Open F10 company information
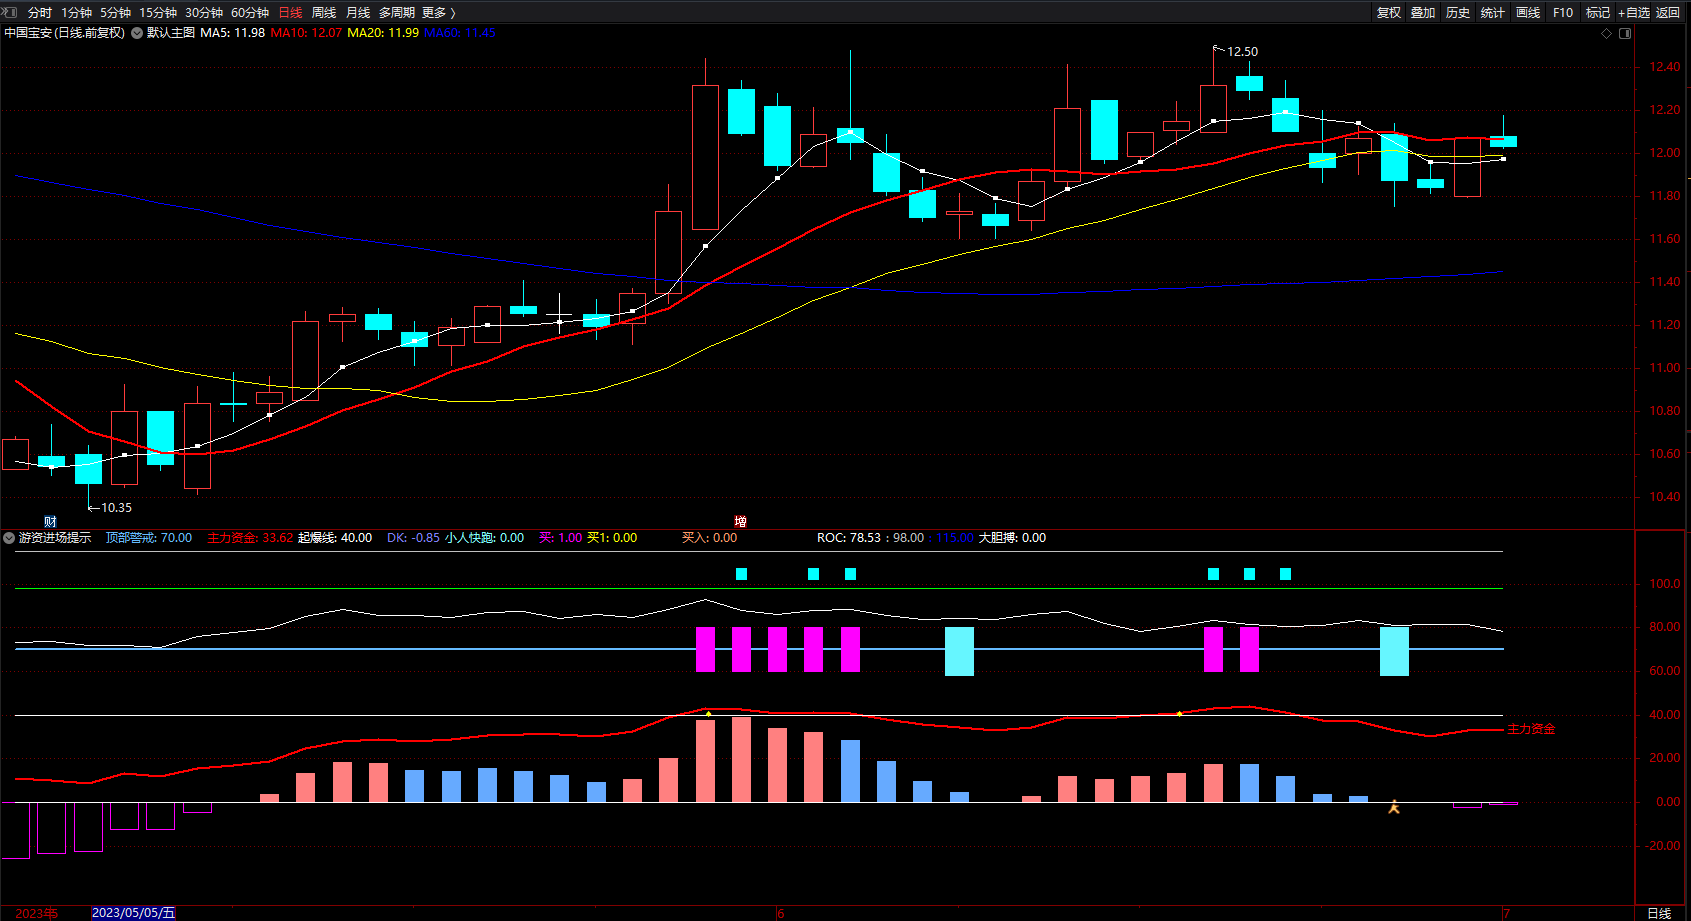 (1563, 13)
